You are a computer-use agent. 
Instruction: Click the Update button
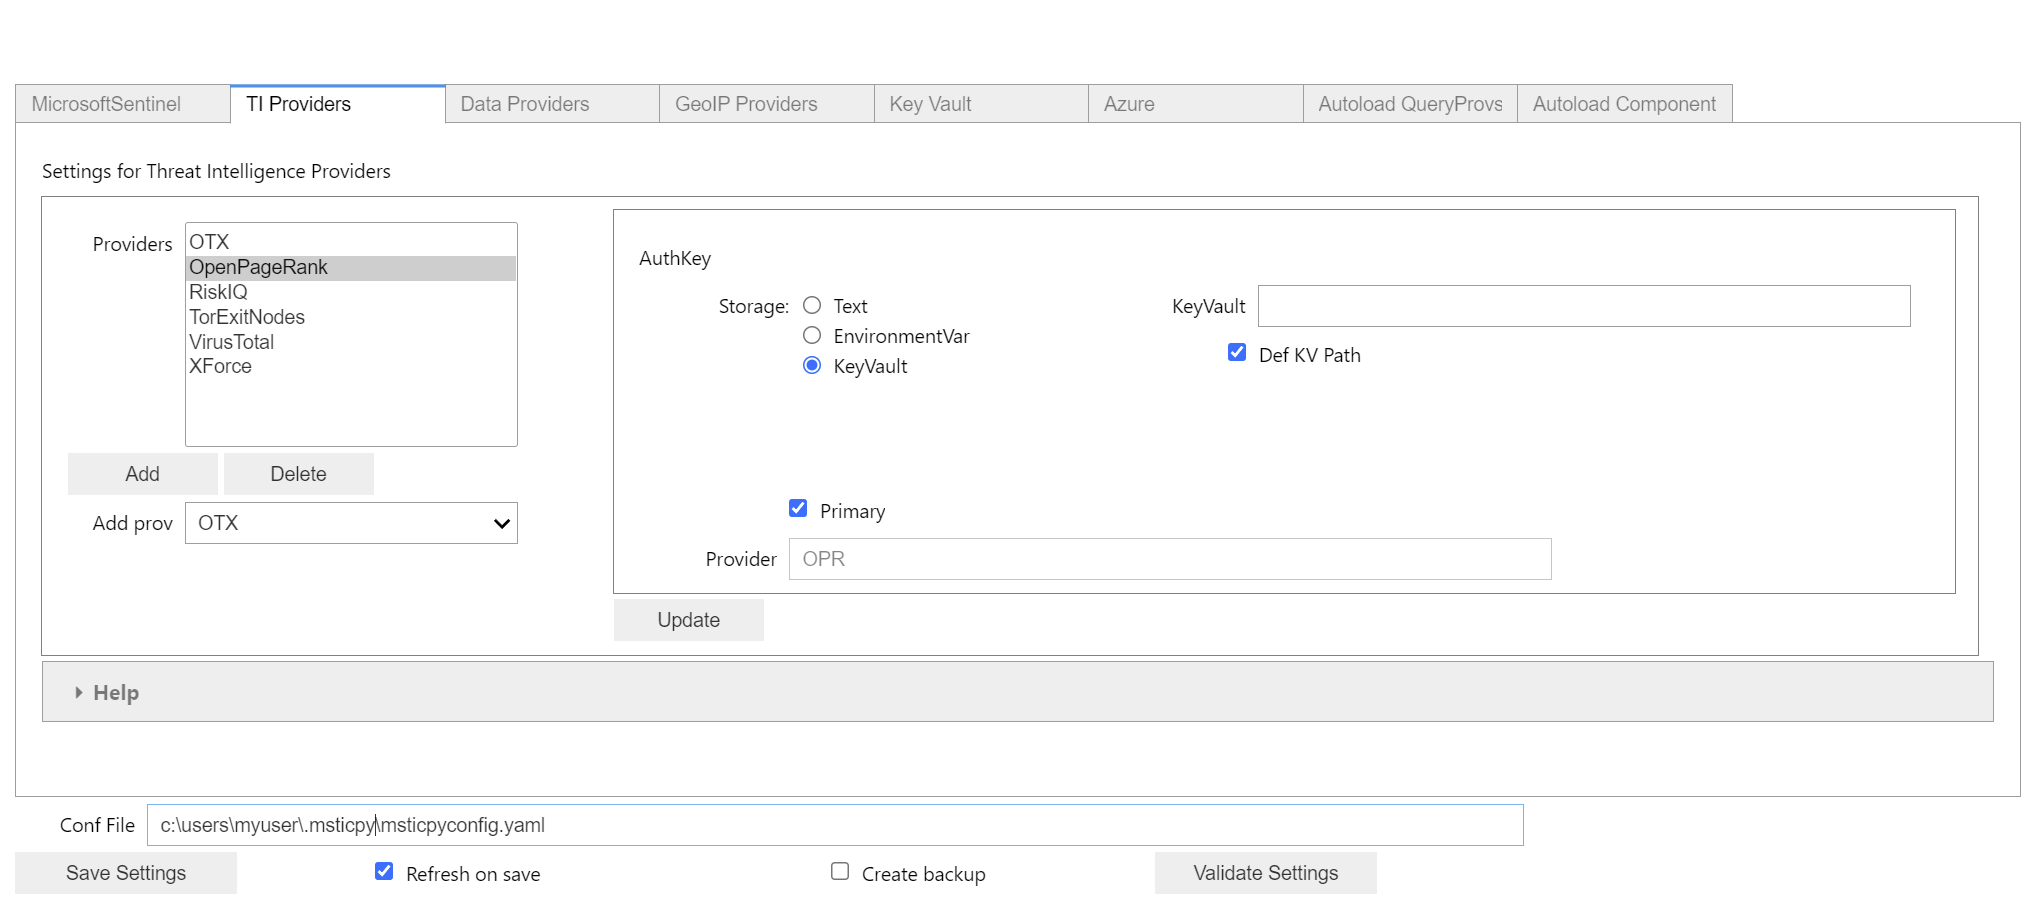point(689,620)
